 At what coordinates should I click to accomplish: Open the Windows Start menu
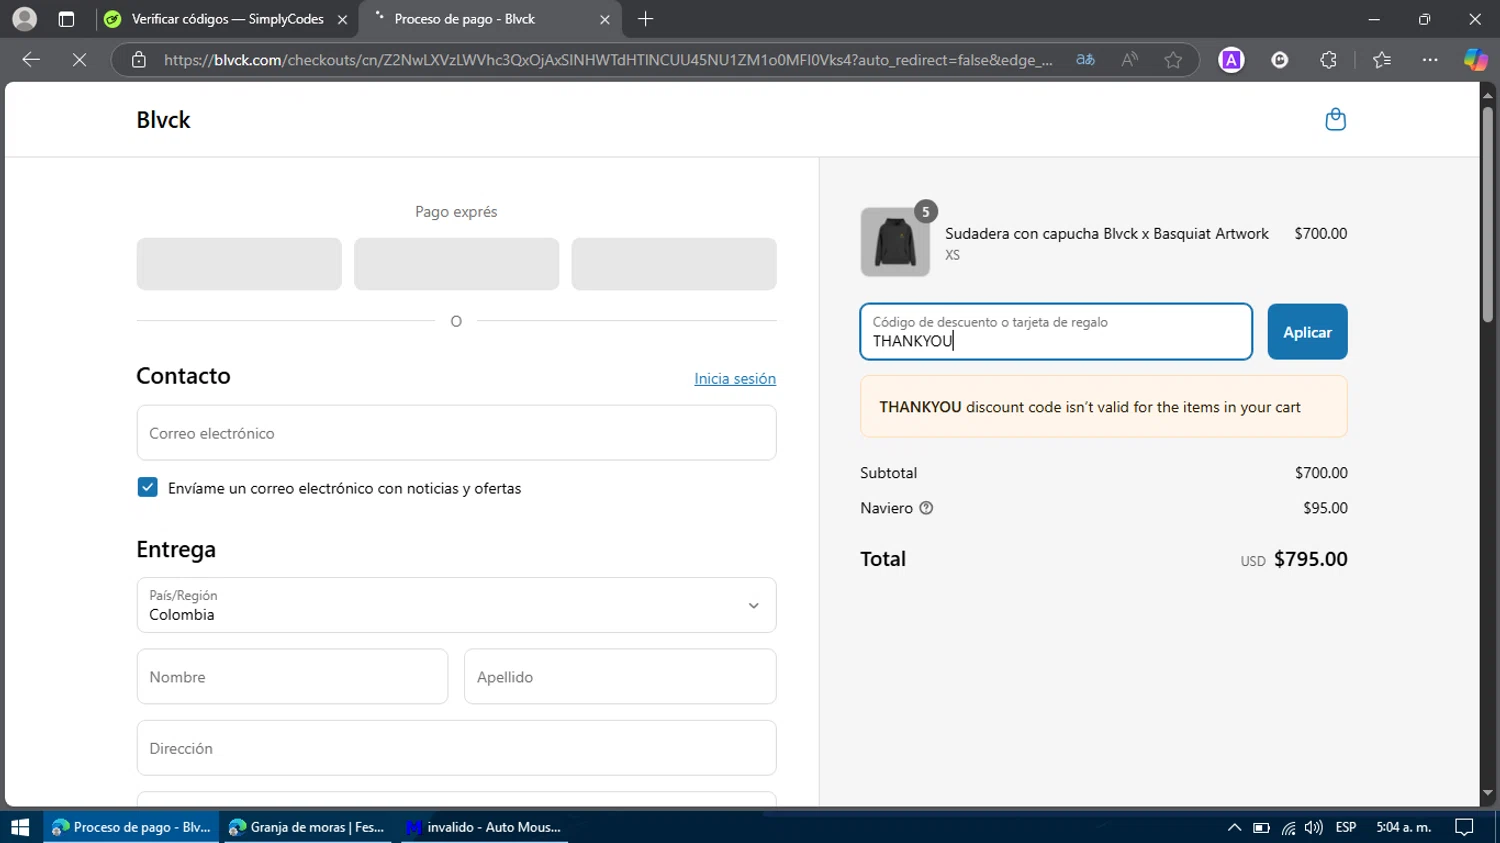point(20,827)
